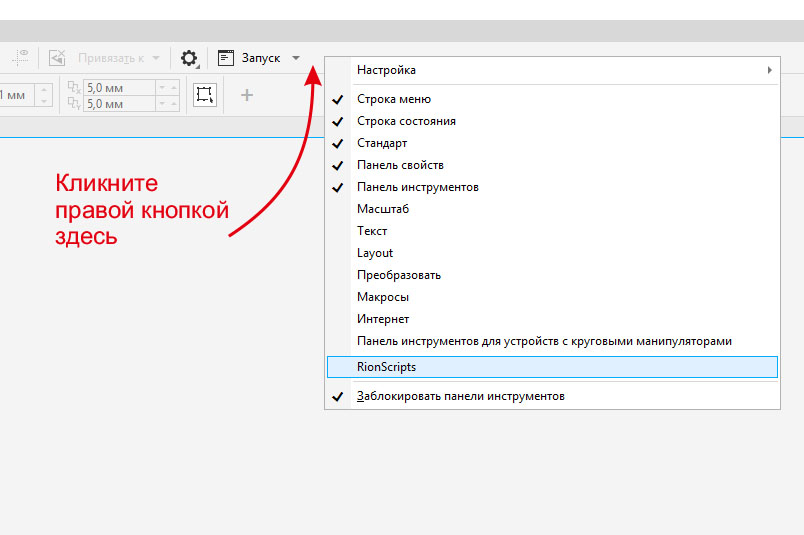Enable the Макросы toolbar

552,298
